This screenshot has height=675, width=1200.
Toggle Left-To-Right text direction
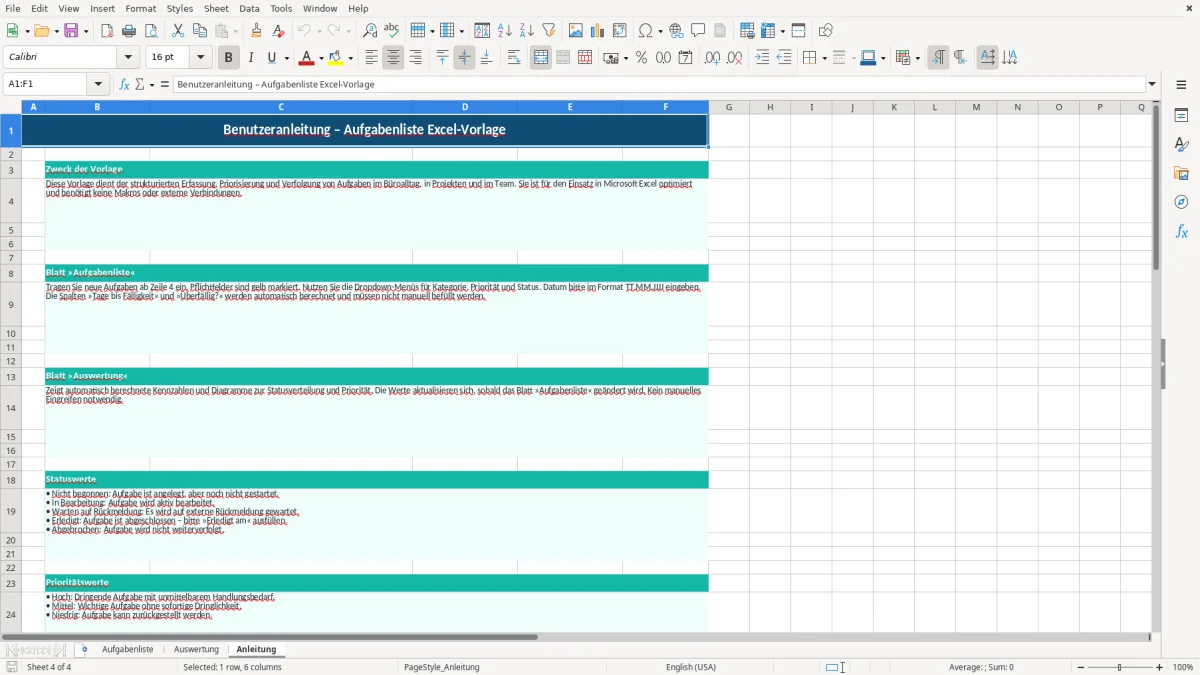pos(938,58)
